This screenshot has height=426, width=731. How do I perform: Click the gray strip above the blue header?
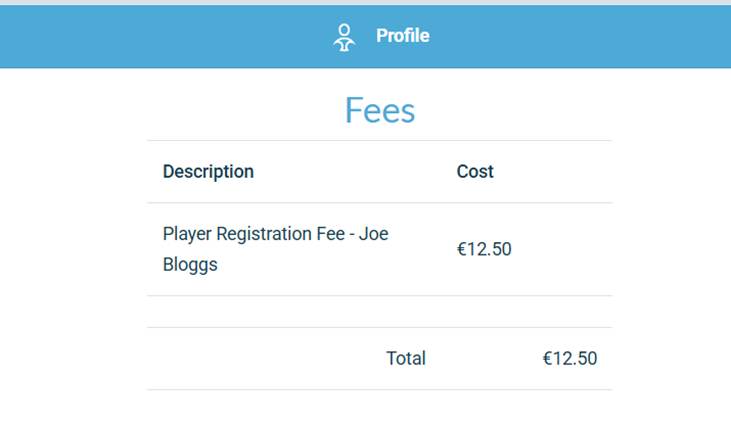click(x=365, y=2)
